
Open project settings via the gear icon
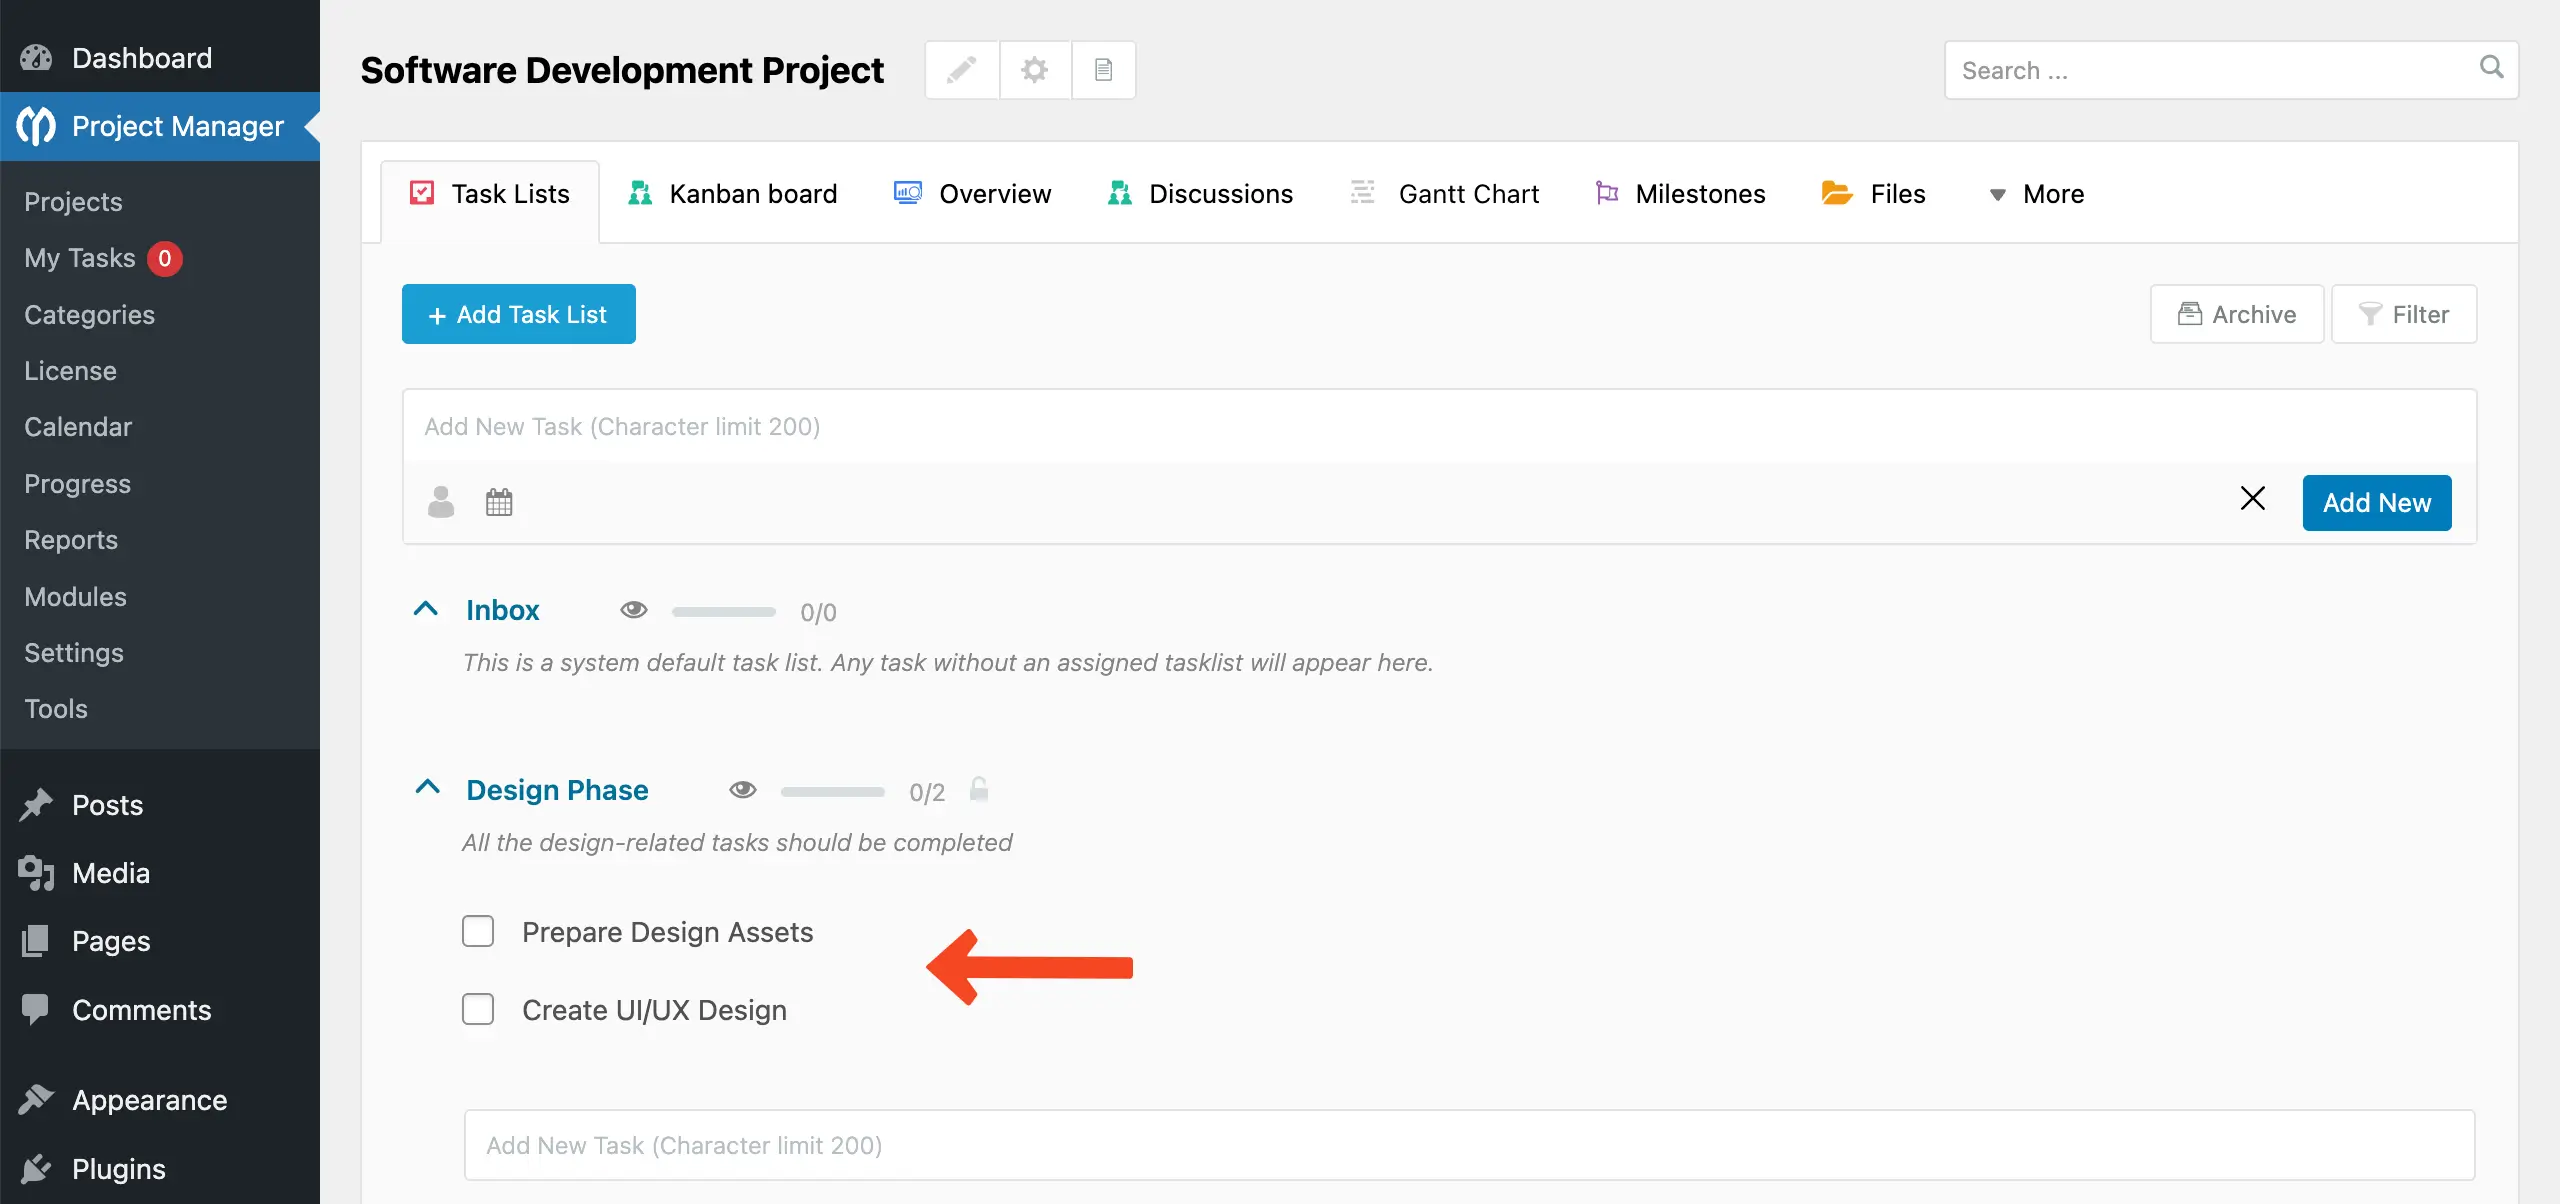[x=1033, y=69]
